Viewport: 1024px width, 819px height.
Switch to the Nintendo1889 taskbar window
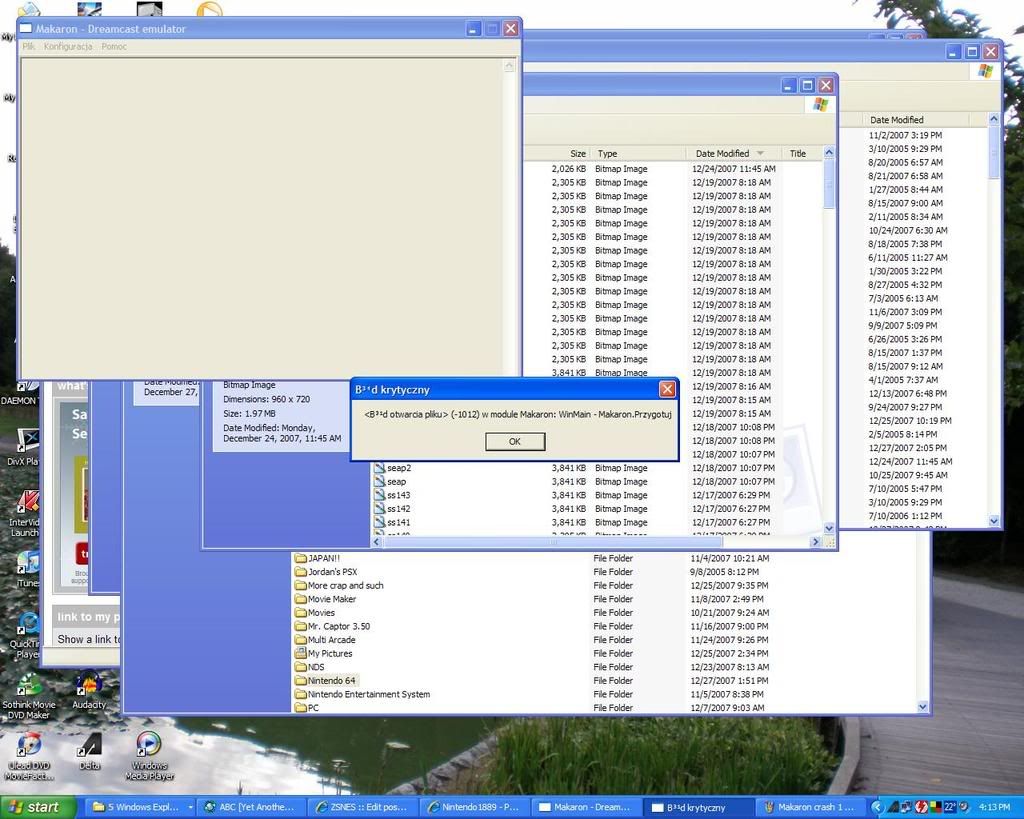click(473, 807)
